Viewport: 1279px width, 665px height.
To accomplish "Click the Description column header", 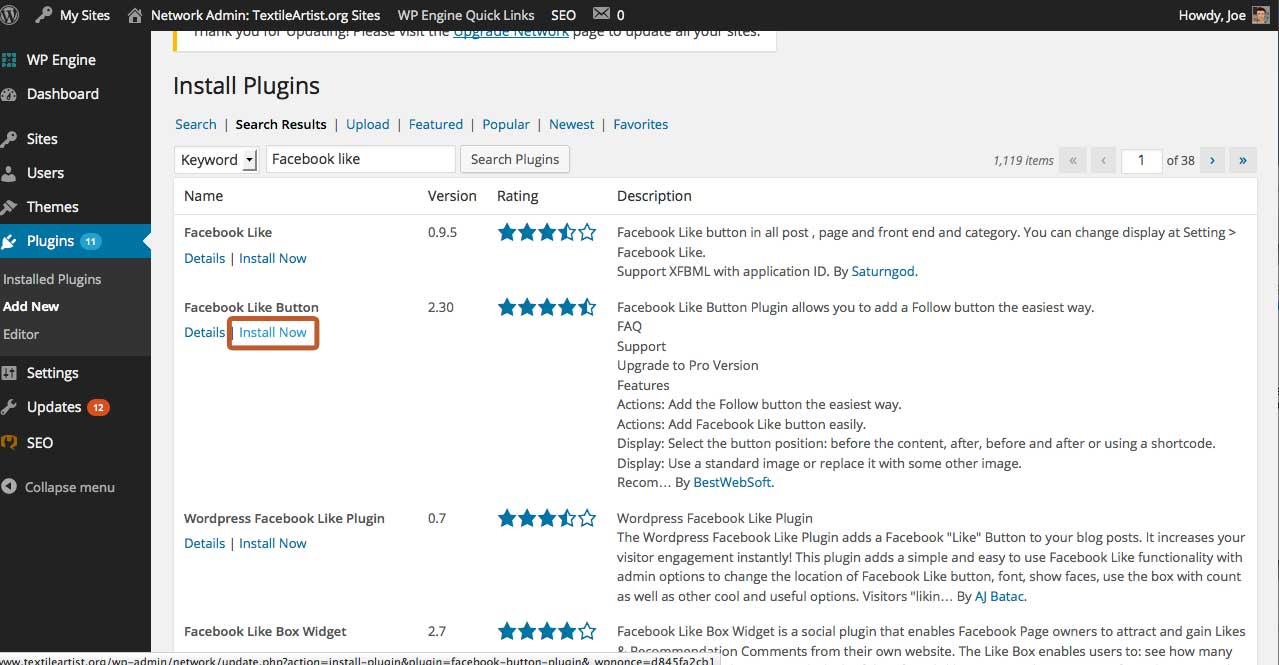I will coord(654,196).
